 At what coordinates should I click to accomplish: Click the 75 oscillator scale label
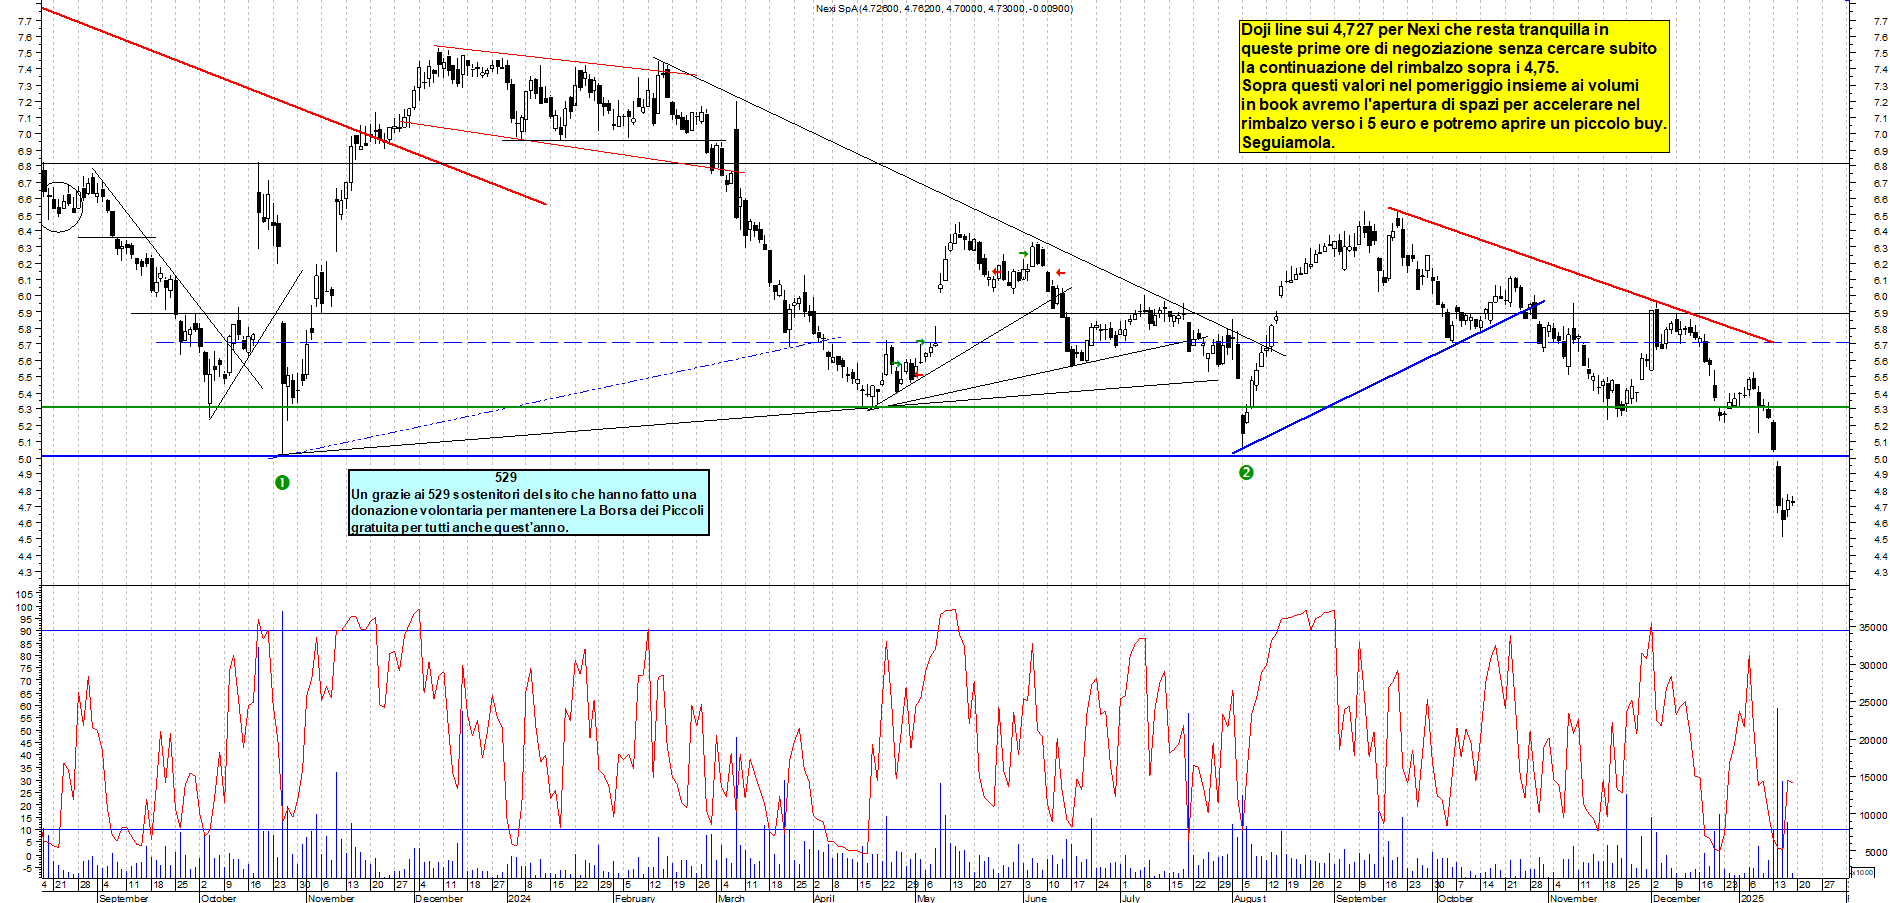point(27,669)
